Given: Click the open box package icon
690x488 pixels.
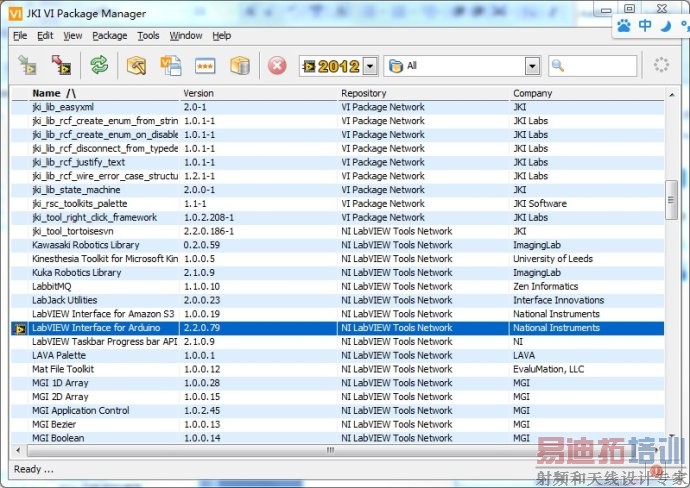Looking at the screenshot, I should pos(240,66).
